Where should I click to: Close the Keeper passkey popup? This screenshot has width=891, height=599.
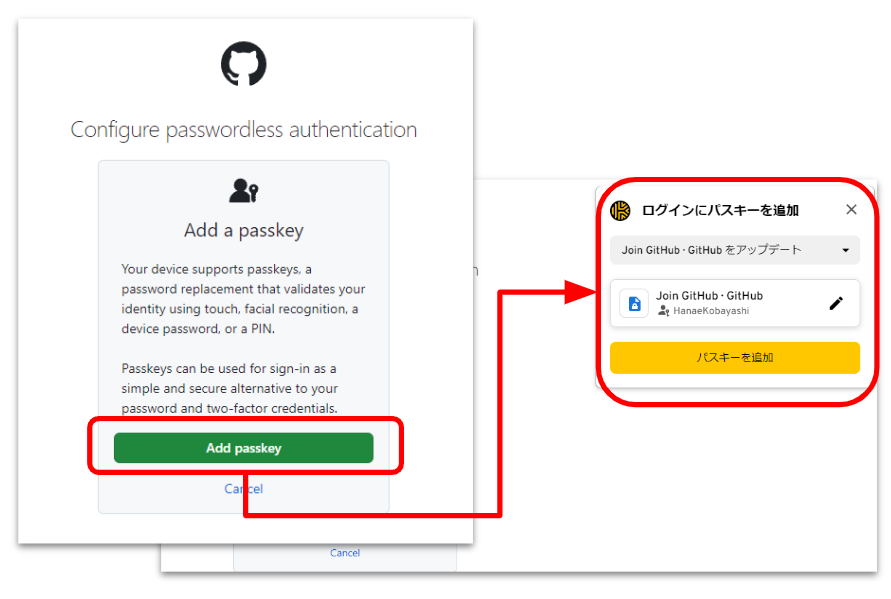point(851,210)
